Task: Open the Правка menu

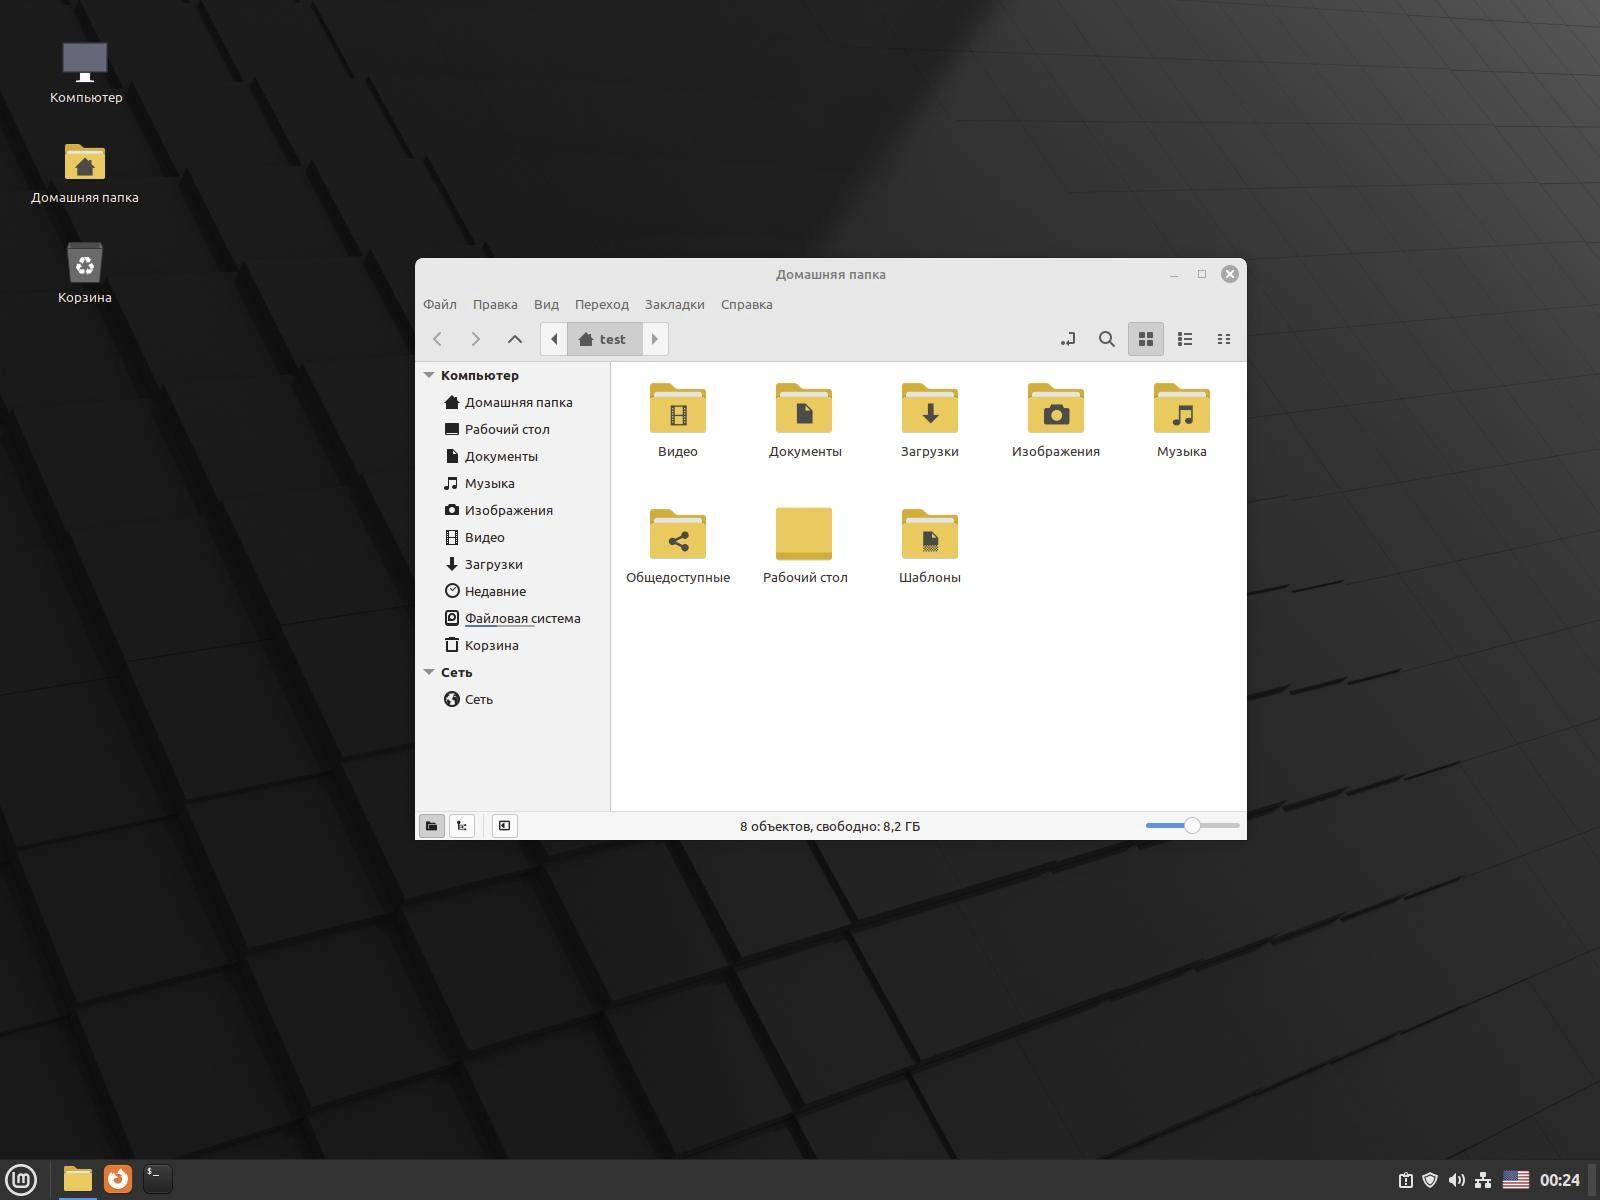Action: pyautogui.click(x=495, y=304)
